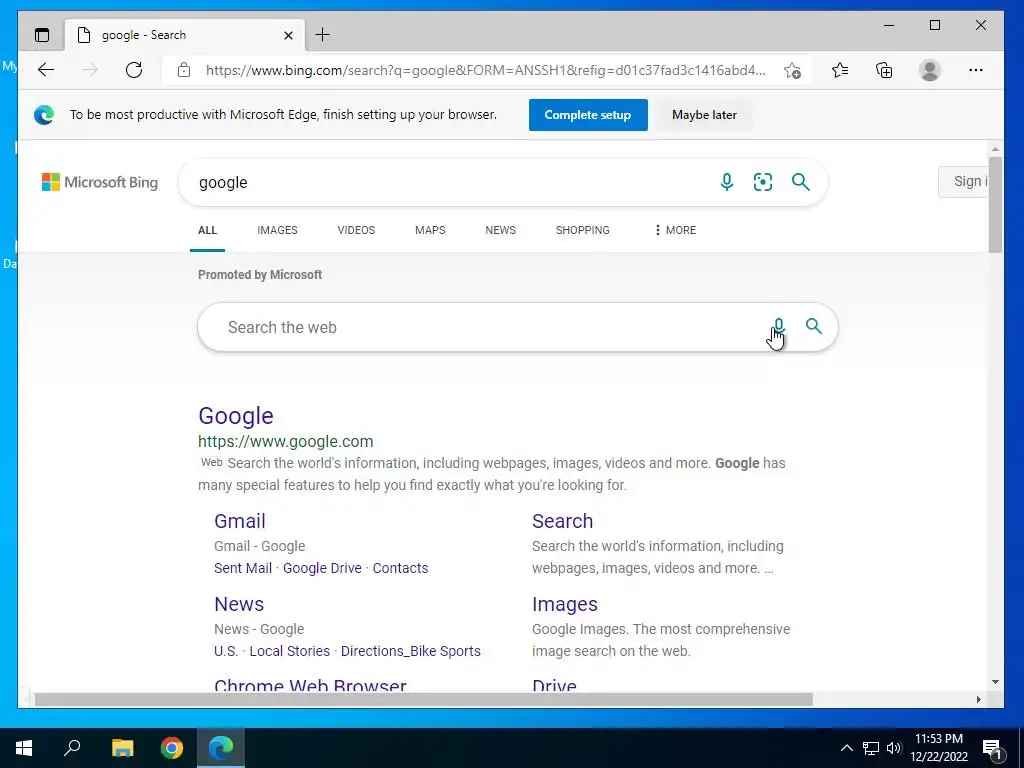Open the Windows Start menu
Image resolution: width=1024 pixels, height=768 pixels.
pyautogui.click(x=24, y=748)
